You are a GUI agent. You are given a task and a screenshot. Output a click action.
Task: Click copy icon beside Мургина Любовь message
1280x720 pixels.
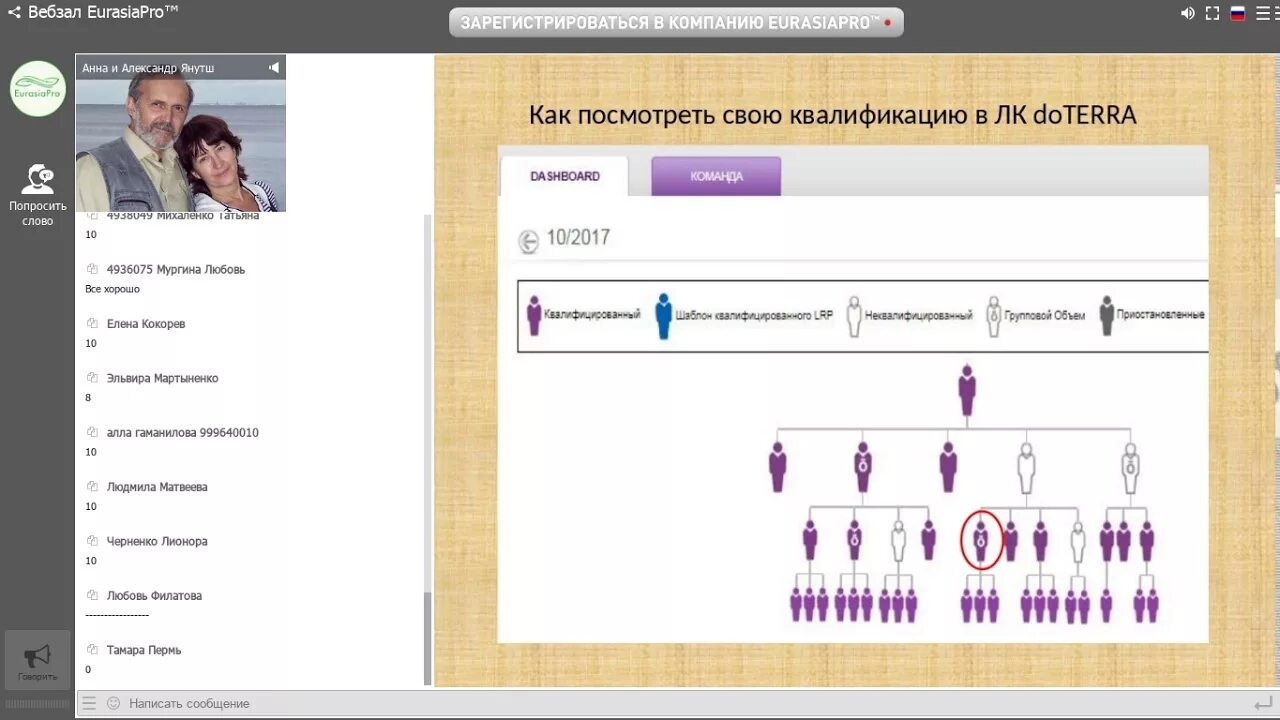click(93, 269)
